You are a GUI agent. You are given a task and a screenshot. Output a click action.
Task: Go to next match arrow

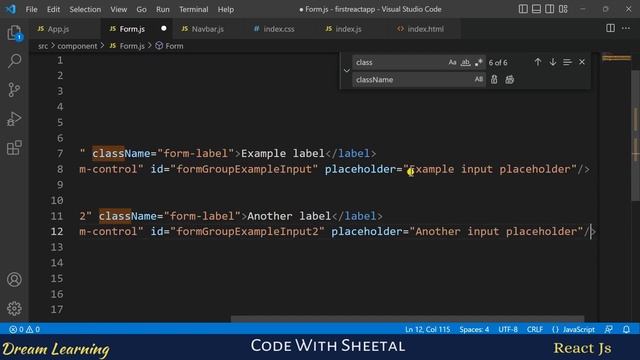pyautogui.click(x=553, y=62)
